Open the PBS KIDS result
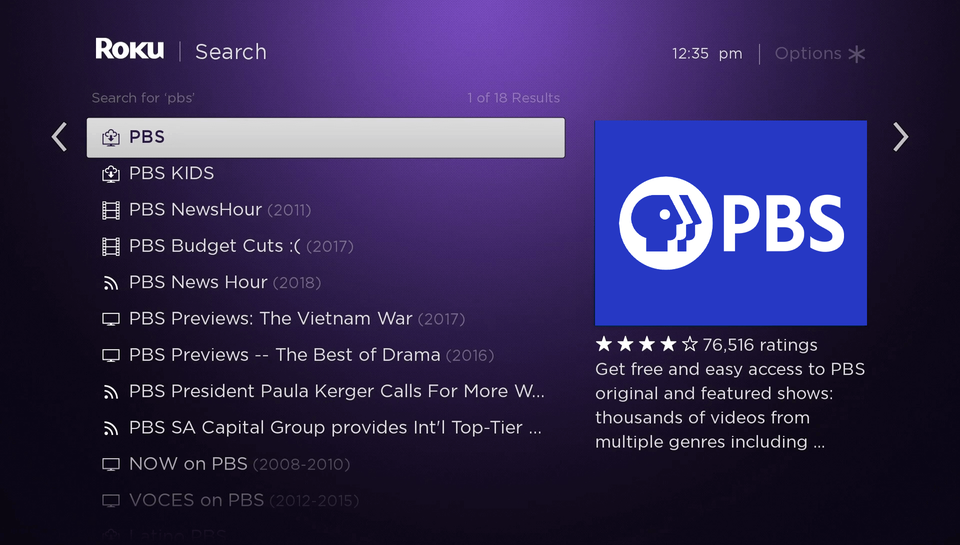960x545 pixels. tap(326, 173)
